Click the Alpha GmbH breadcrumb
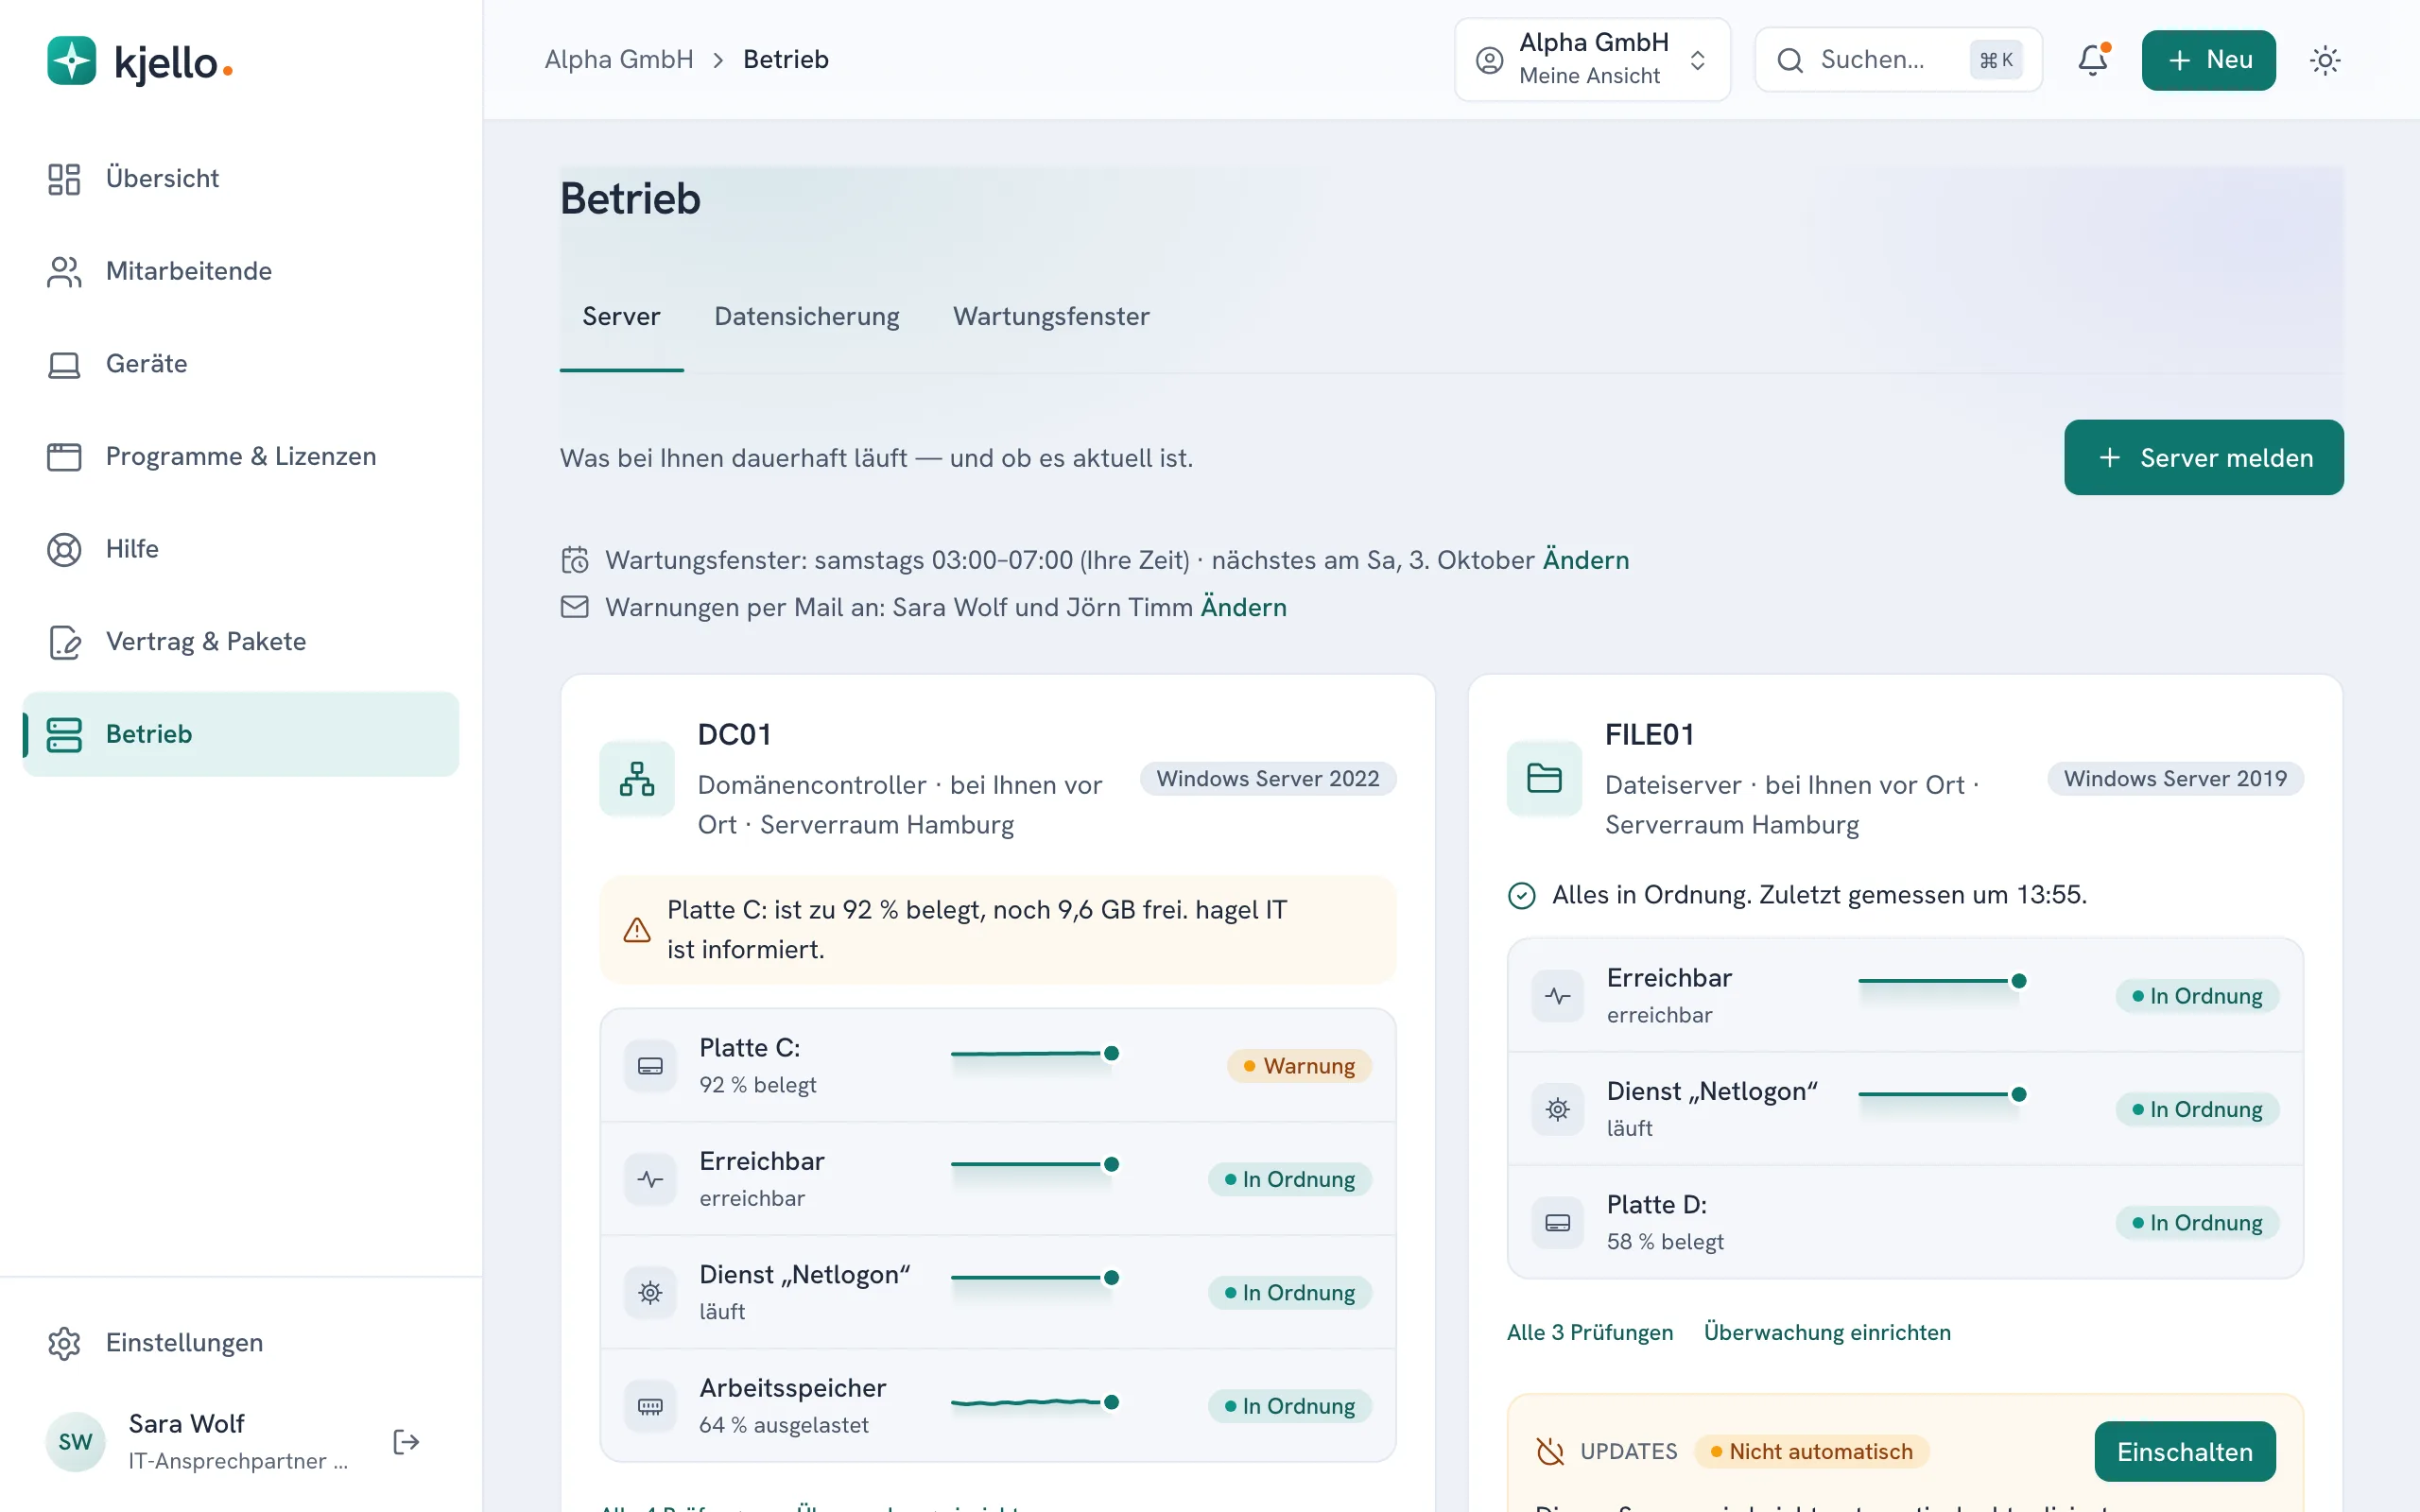The image size is (2420, 1512). tap(619, 60)
